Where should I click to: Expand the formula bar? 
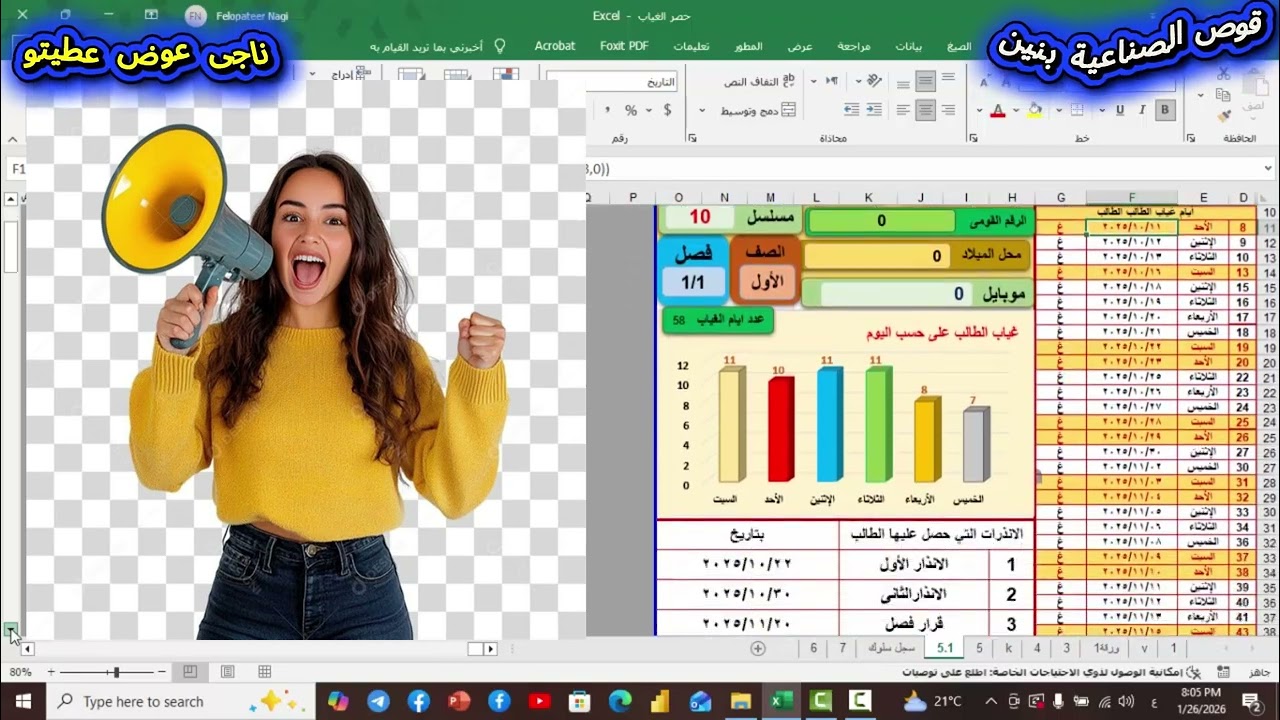[x=1268, y=169]
